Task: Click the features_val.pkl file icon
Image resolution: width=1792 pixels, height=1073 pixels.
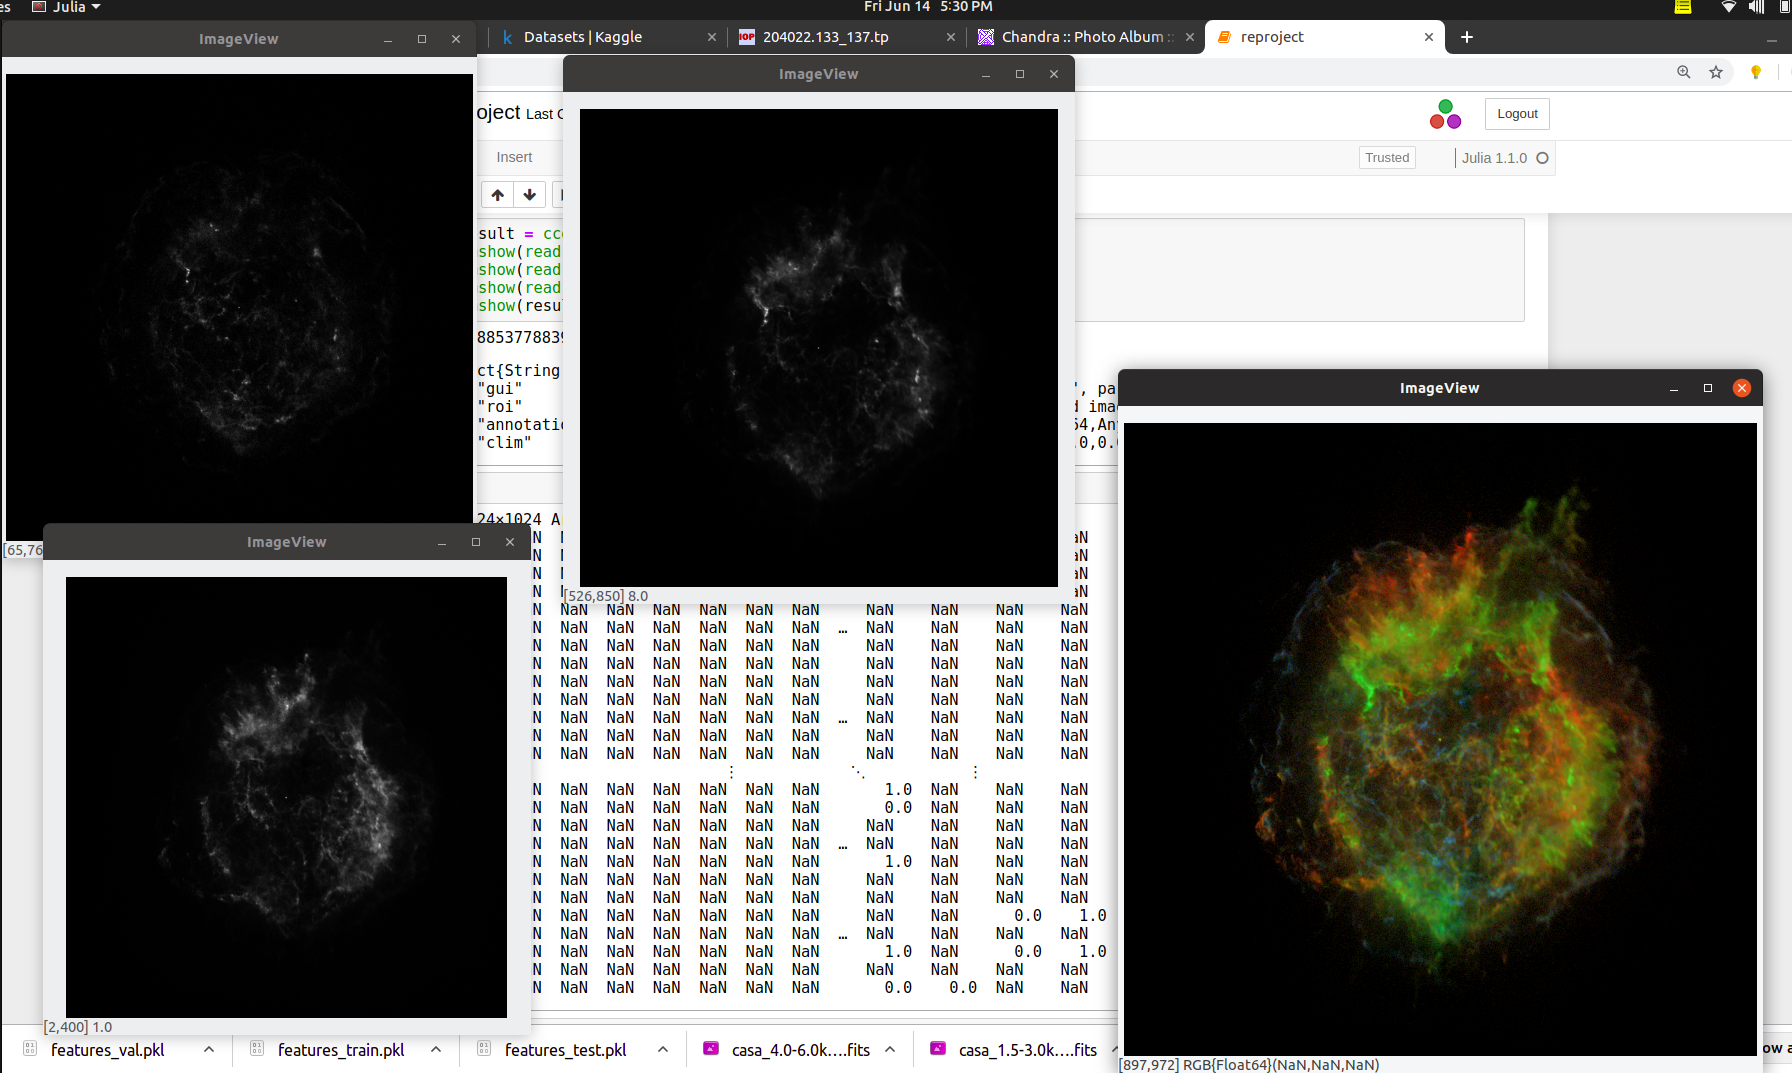Action: (30, 1048)
